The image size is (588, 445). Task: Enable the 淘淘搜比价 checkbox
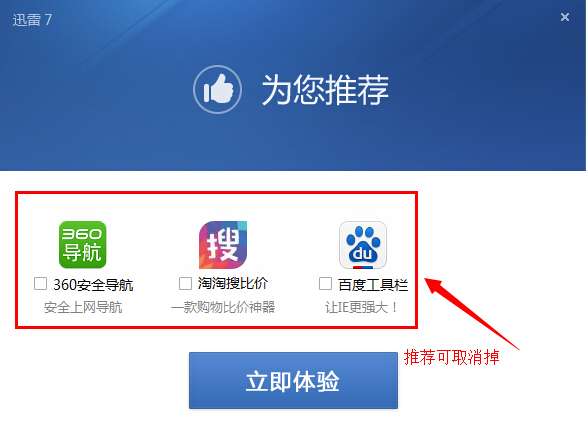click(x=185, y=283)
